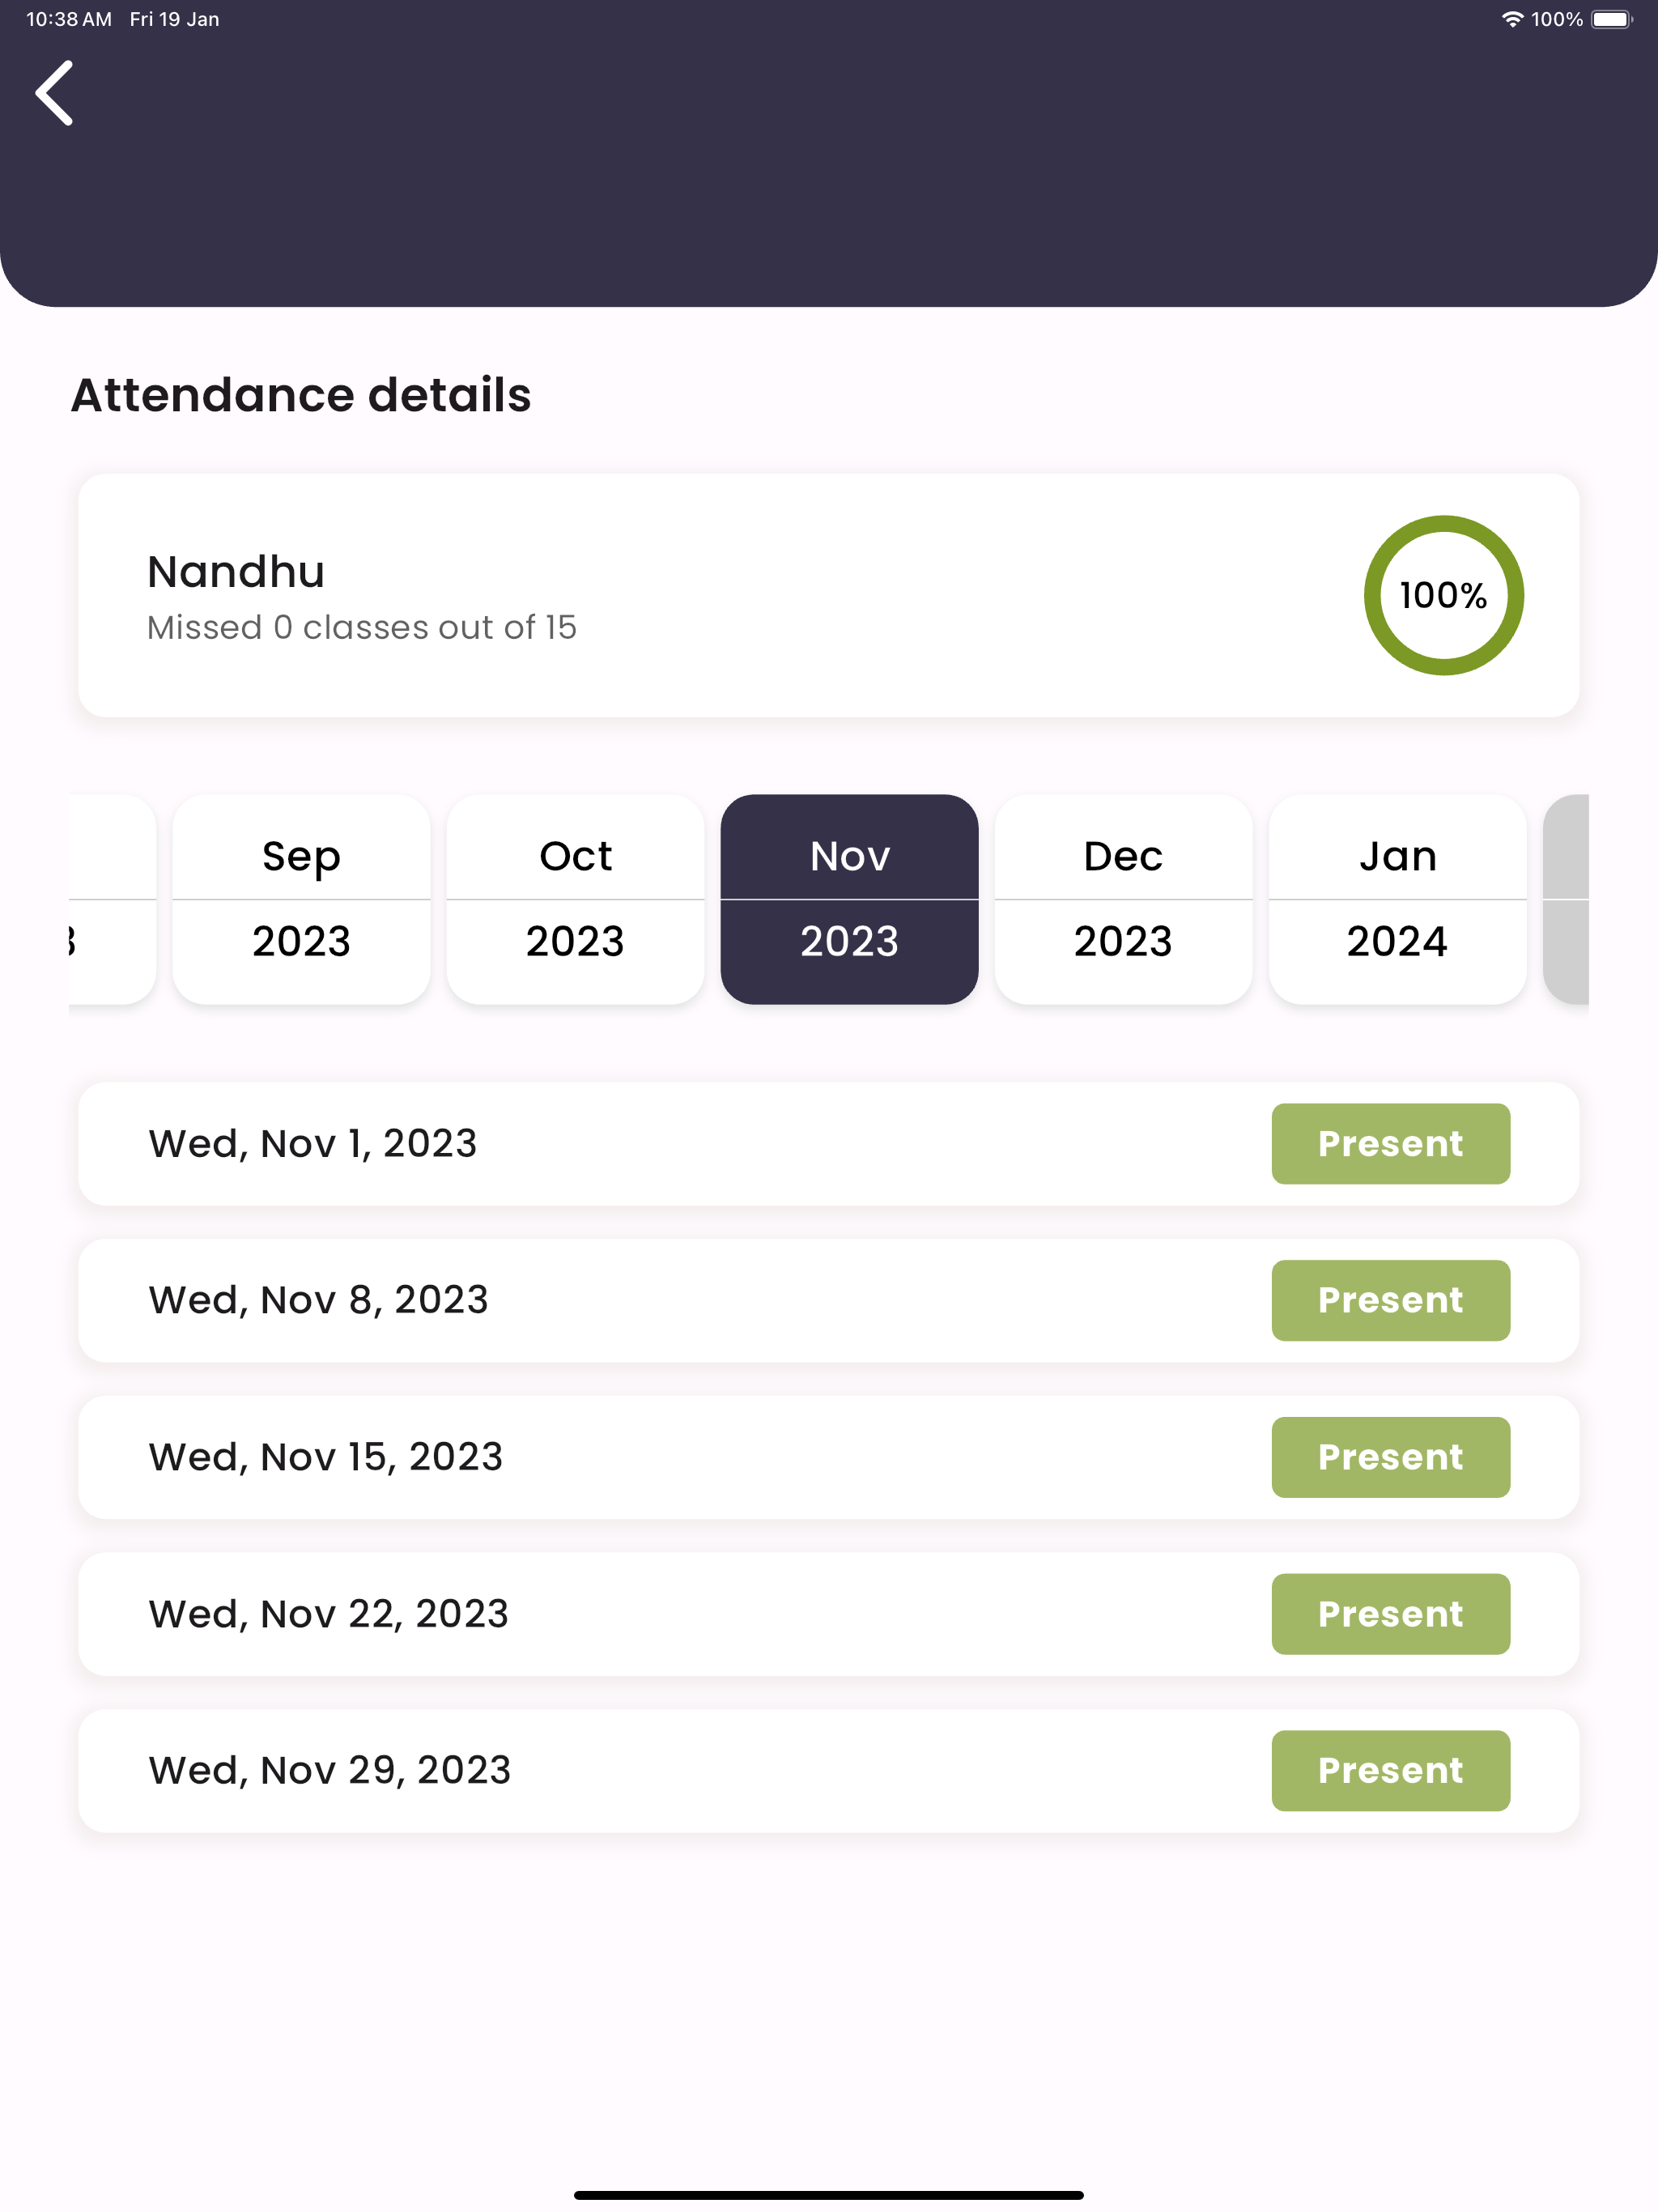Click Present badge for Nov 22, 2023
The image size is (1658, 2212).
coord(1390,1614)
